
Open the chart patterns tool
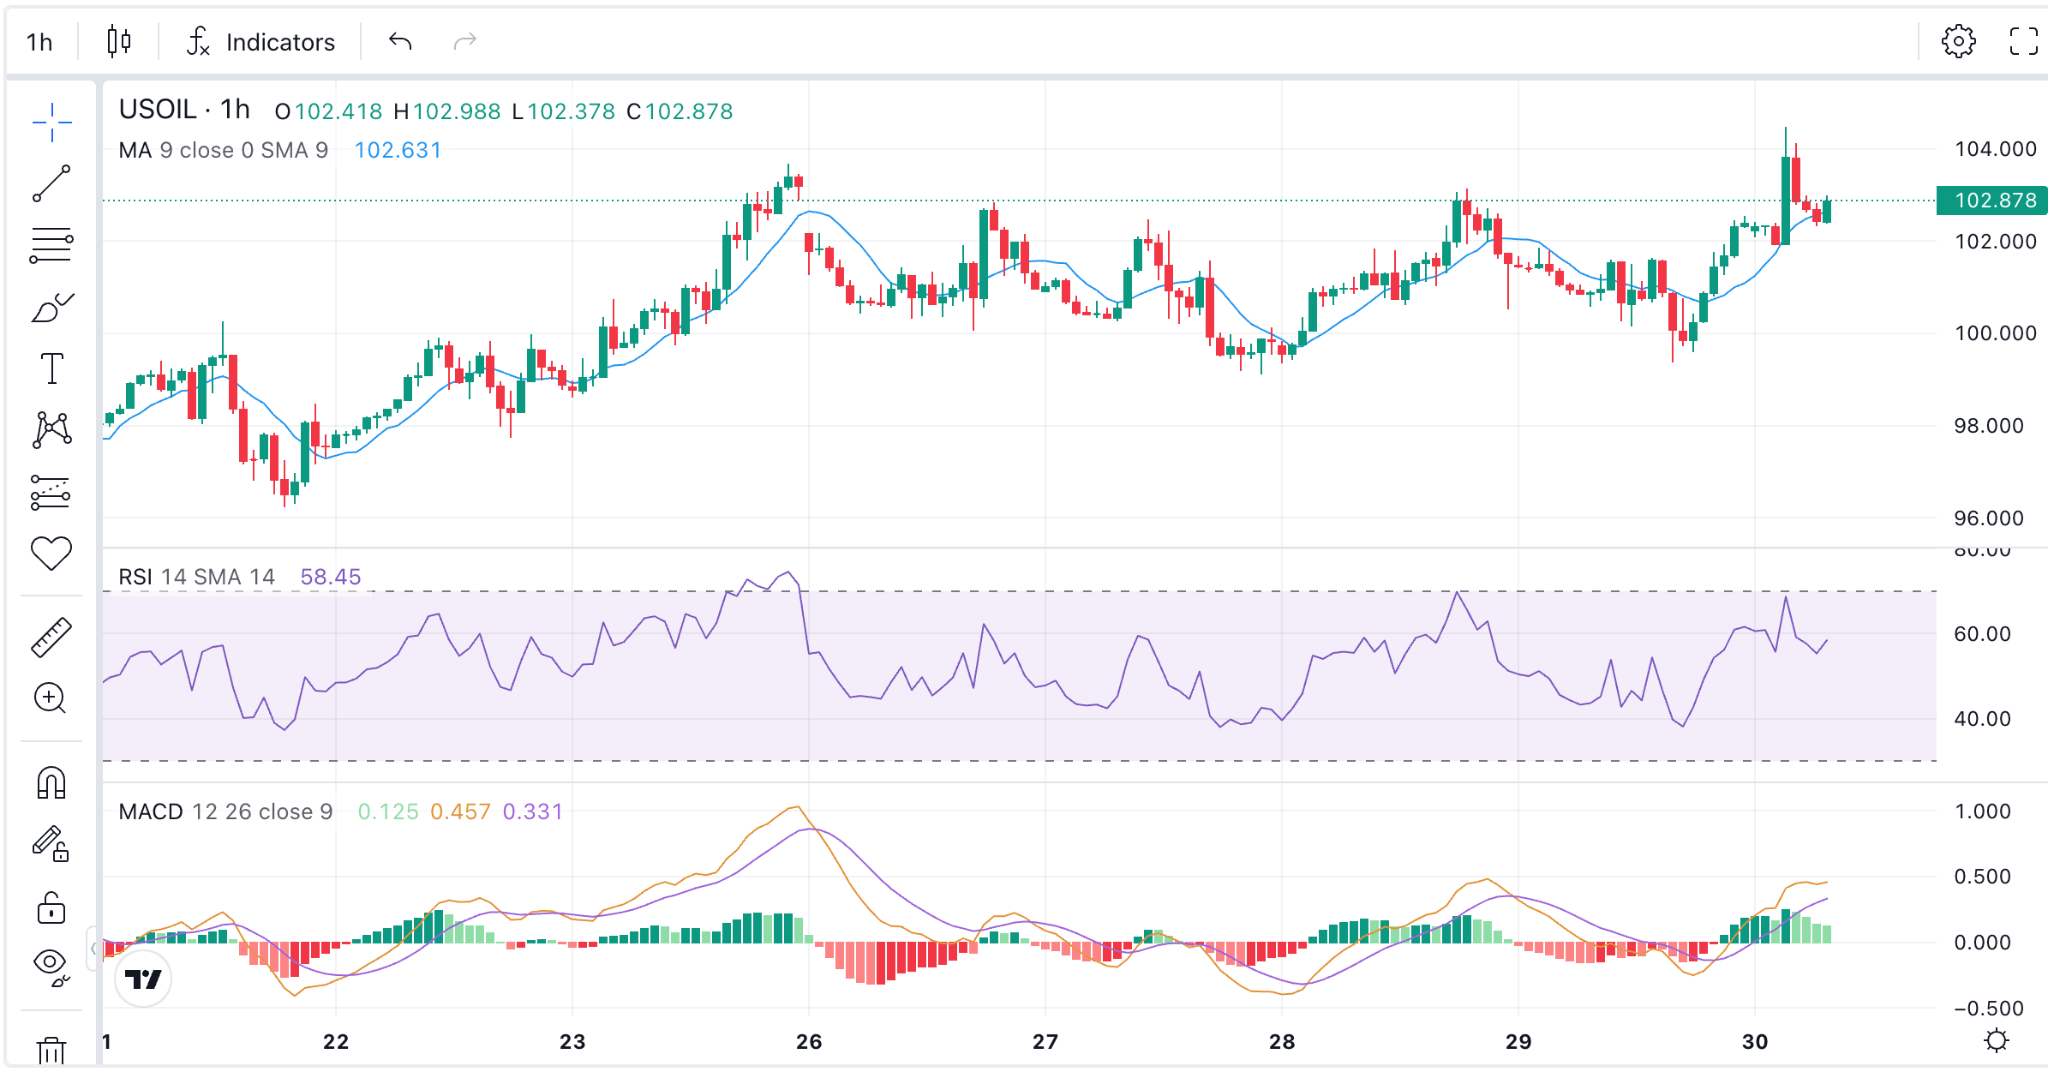pos(52,430)
